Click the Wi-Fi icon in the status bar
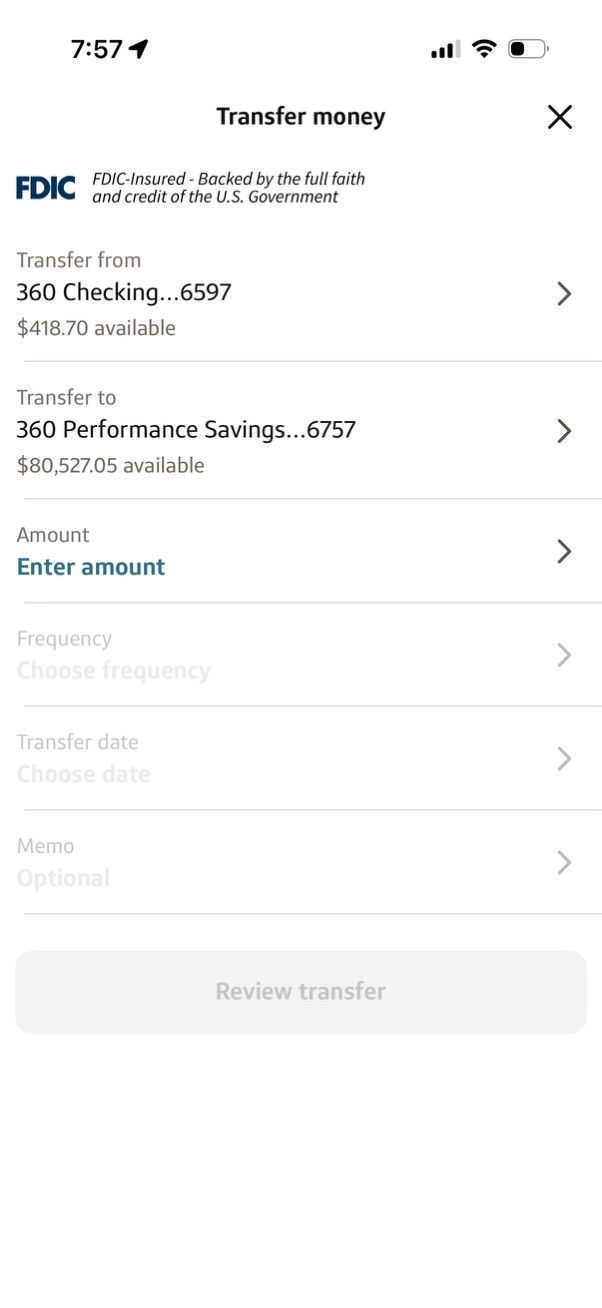The image size is (602, 1308). pyautogui.click(x=484, y=47)
